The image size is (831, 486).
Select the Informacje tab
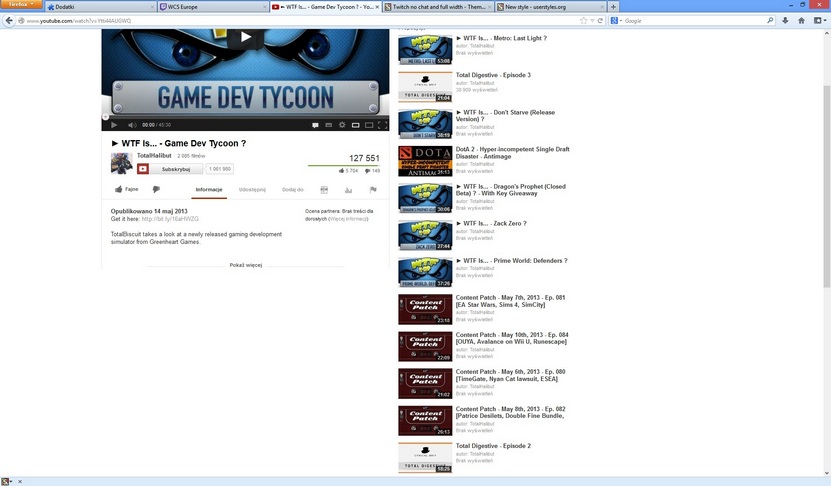pos(209,190)
